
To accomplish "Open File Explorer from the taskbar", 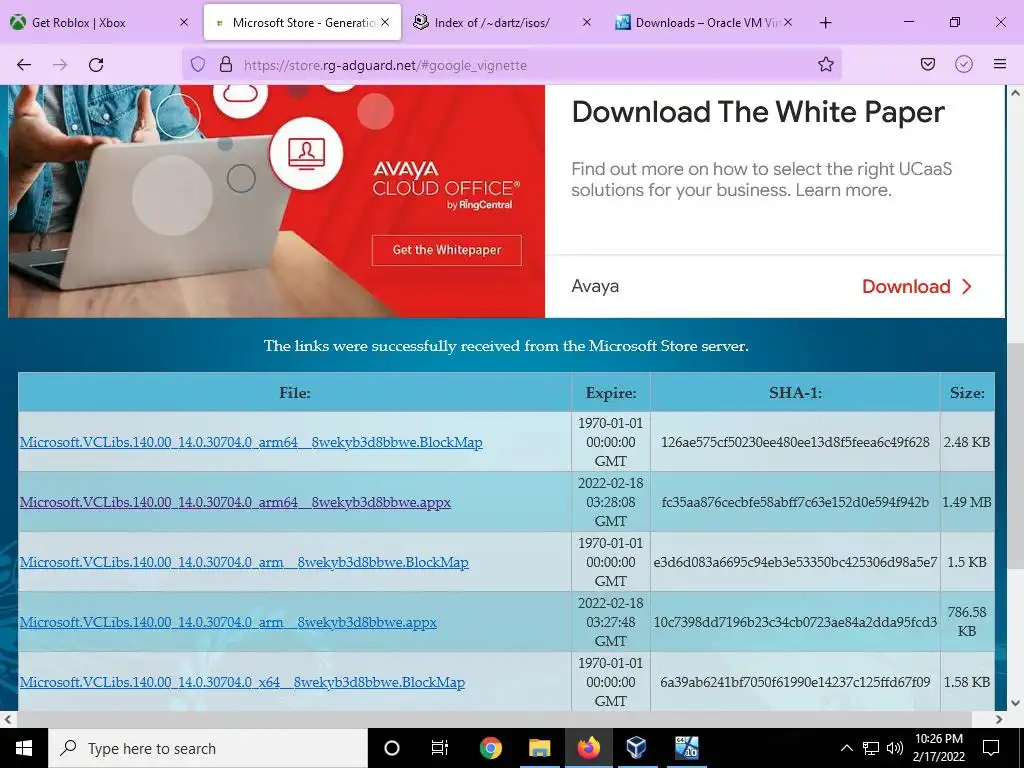I will tap(539, 748).
